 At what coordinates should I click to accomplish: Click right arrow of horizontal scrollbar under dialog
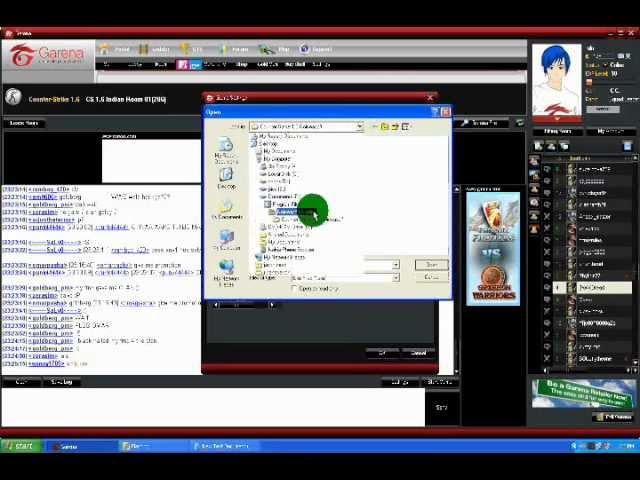[x=272, y=305]
